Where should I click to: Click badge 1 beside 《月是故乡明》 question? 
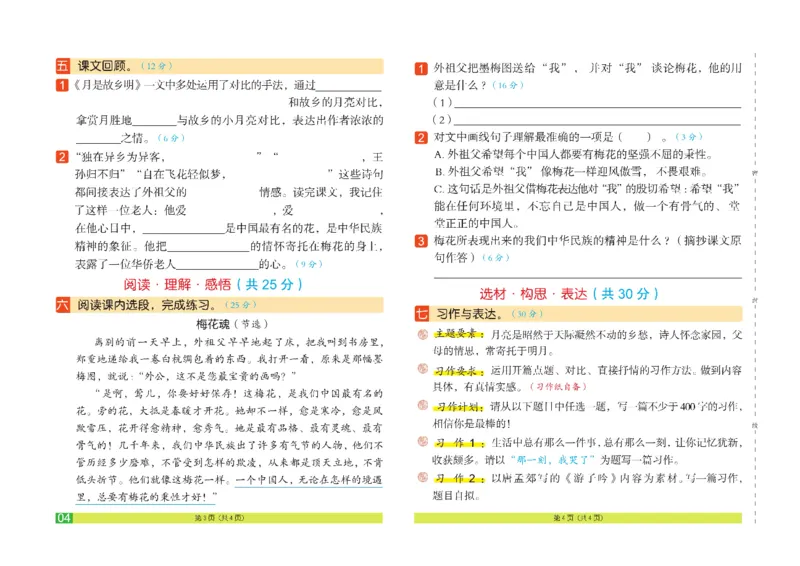tap(62, 85)
